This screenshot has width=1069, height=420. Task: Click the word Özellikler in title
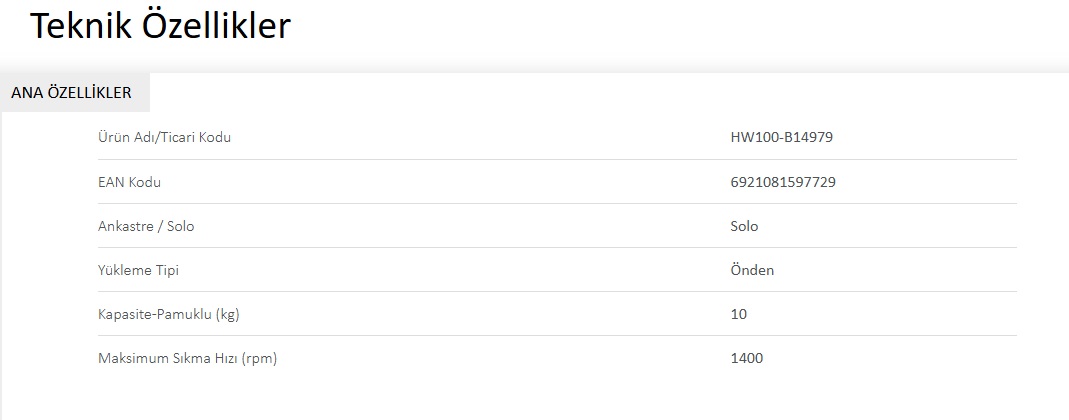(x=216, y=26)
